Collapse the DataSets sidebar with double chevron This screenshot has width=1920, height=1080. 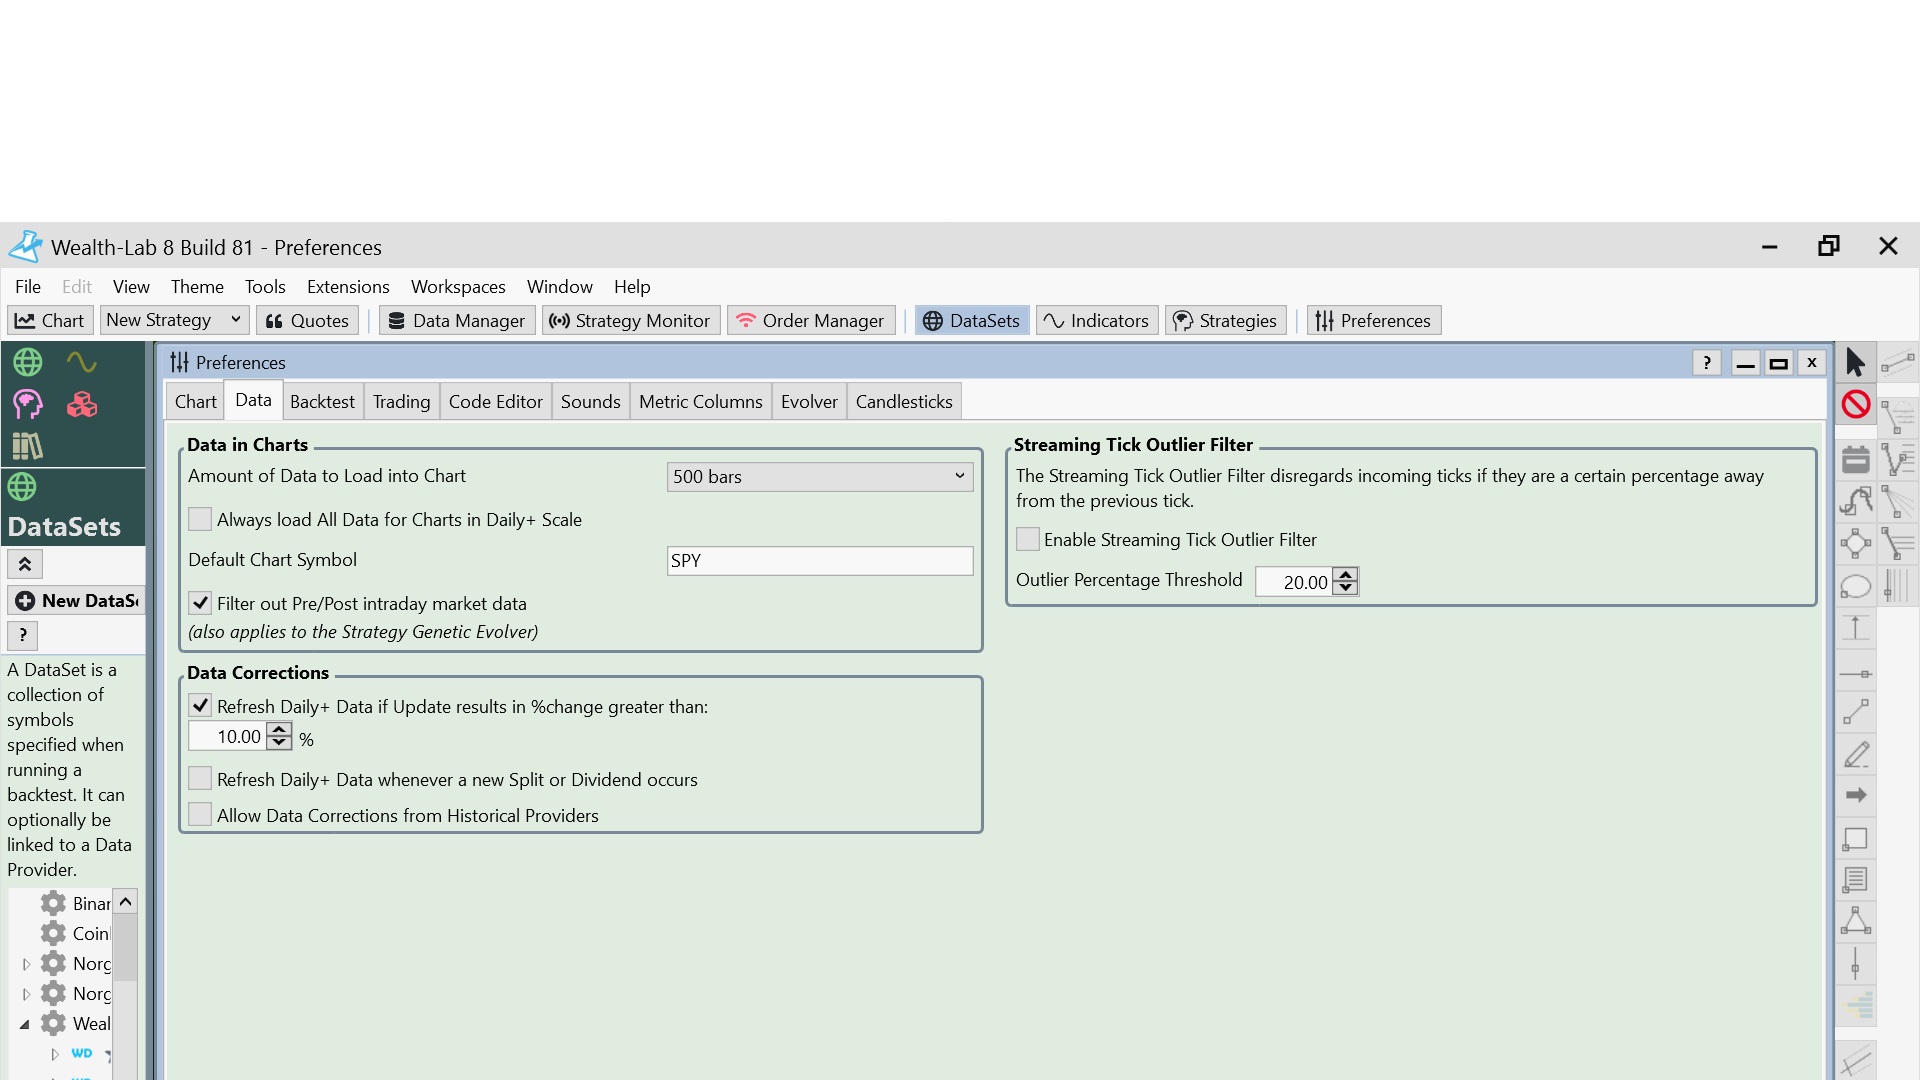[25, 564]
